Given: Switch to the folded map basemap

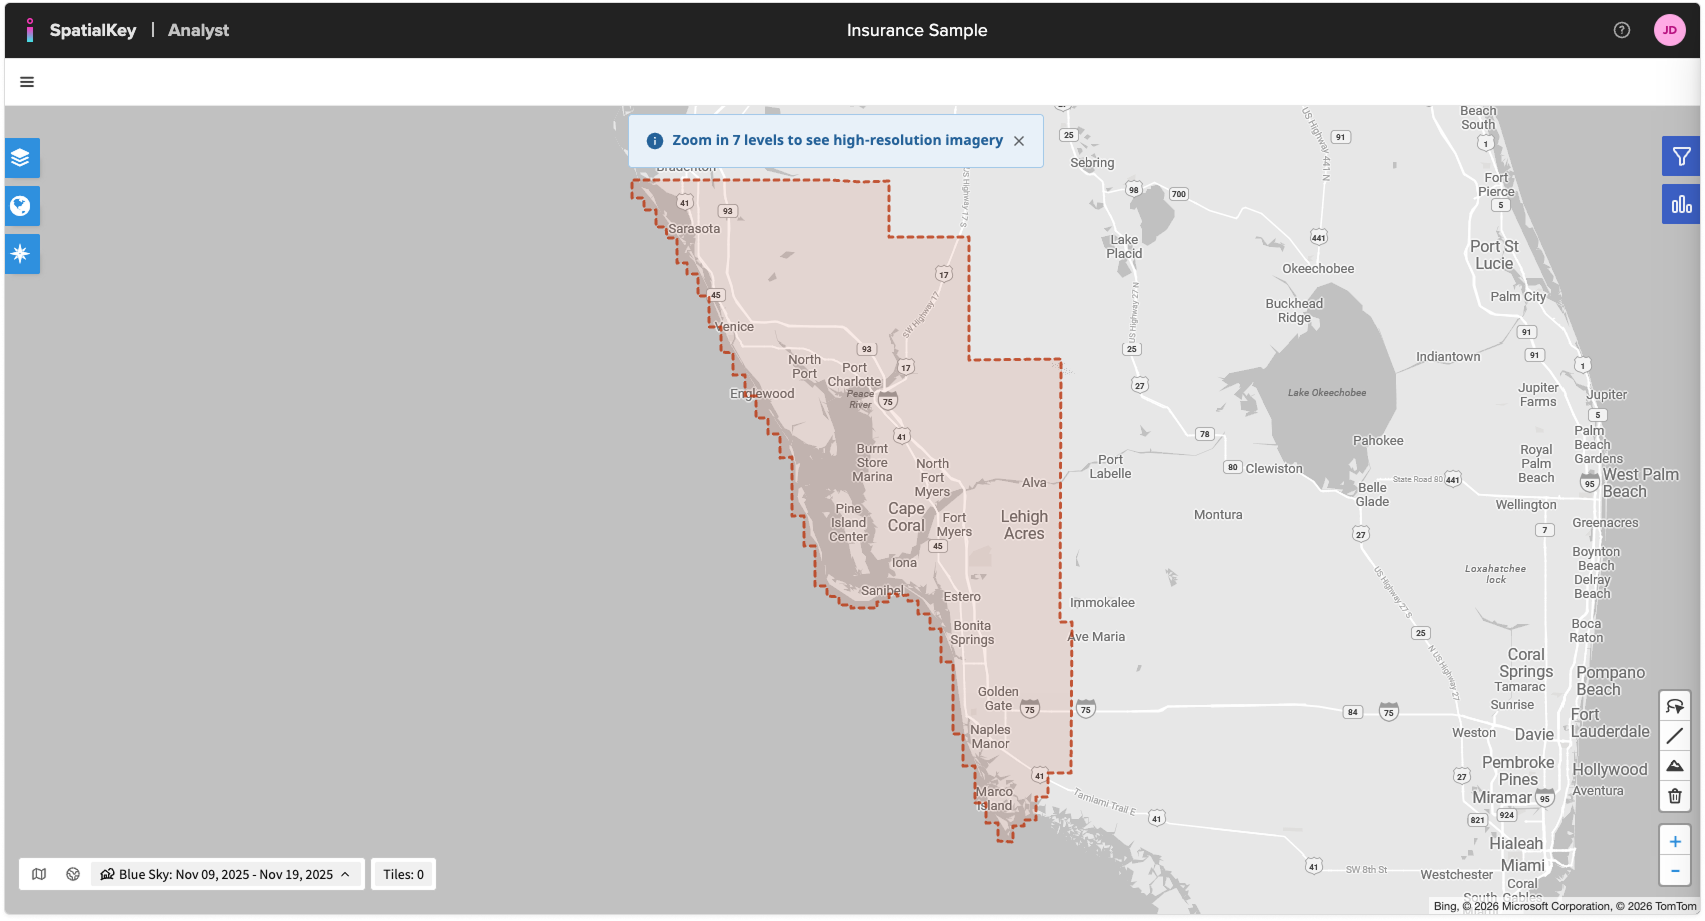Looking at the screenshot, I should [x=39, y=874].
